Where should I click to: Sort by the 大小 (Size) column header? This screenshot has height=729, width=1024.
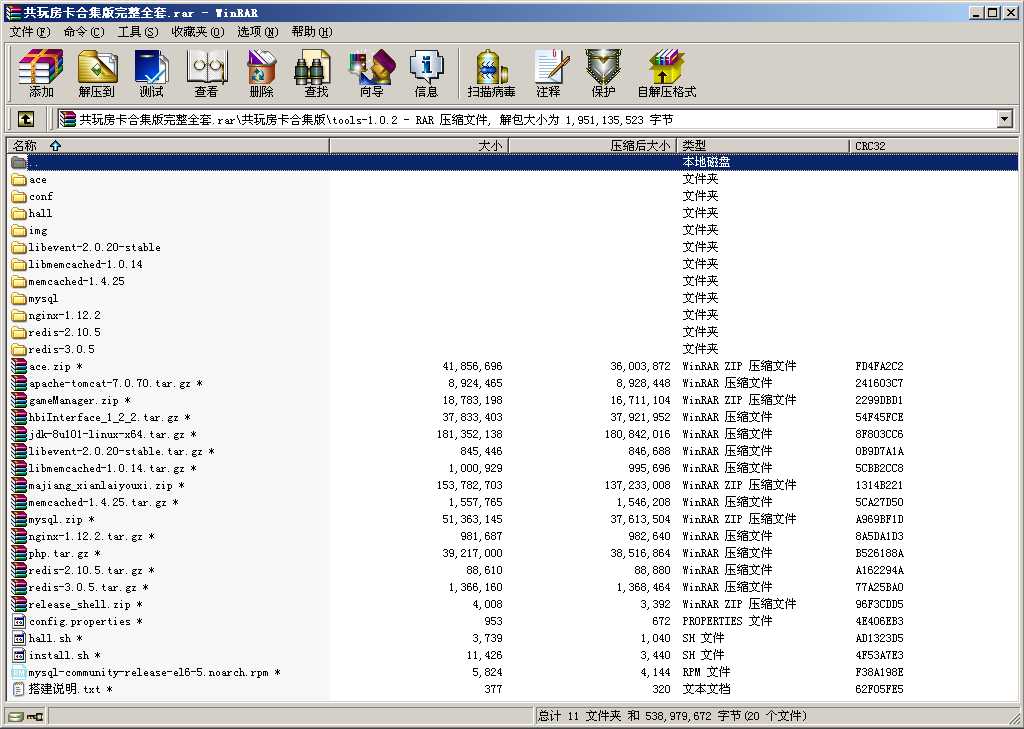pyautogui.click(x=419, y=146)
